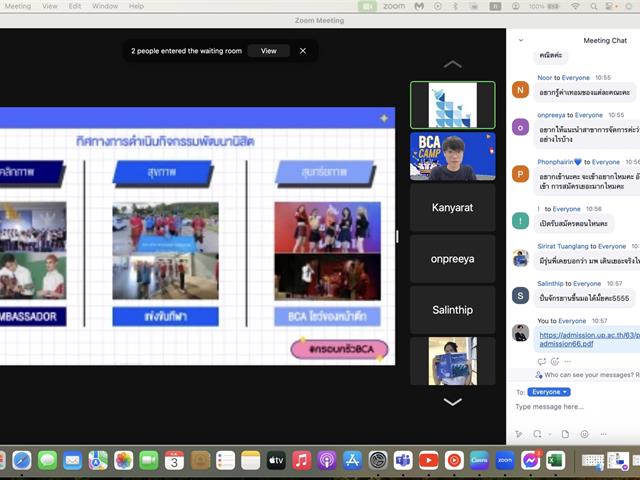This screenshot has height=480, width=640.
Task: Show more participants with the down chevron
Action: click(x=453, y=402)
